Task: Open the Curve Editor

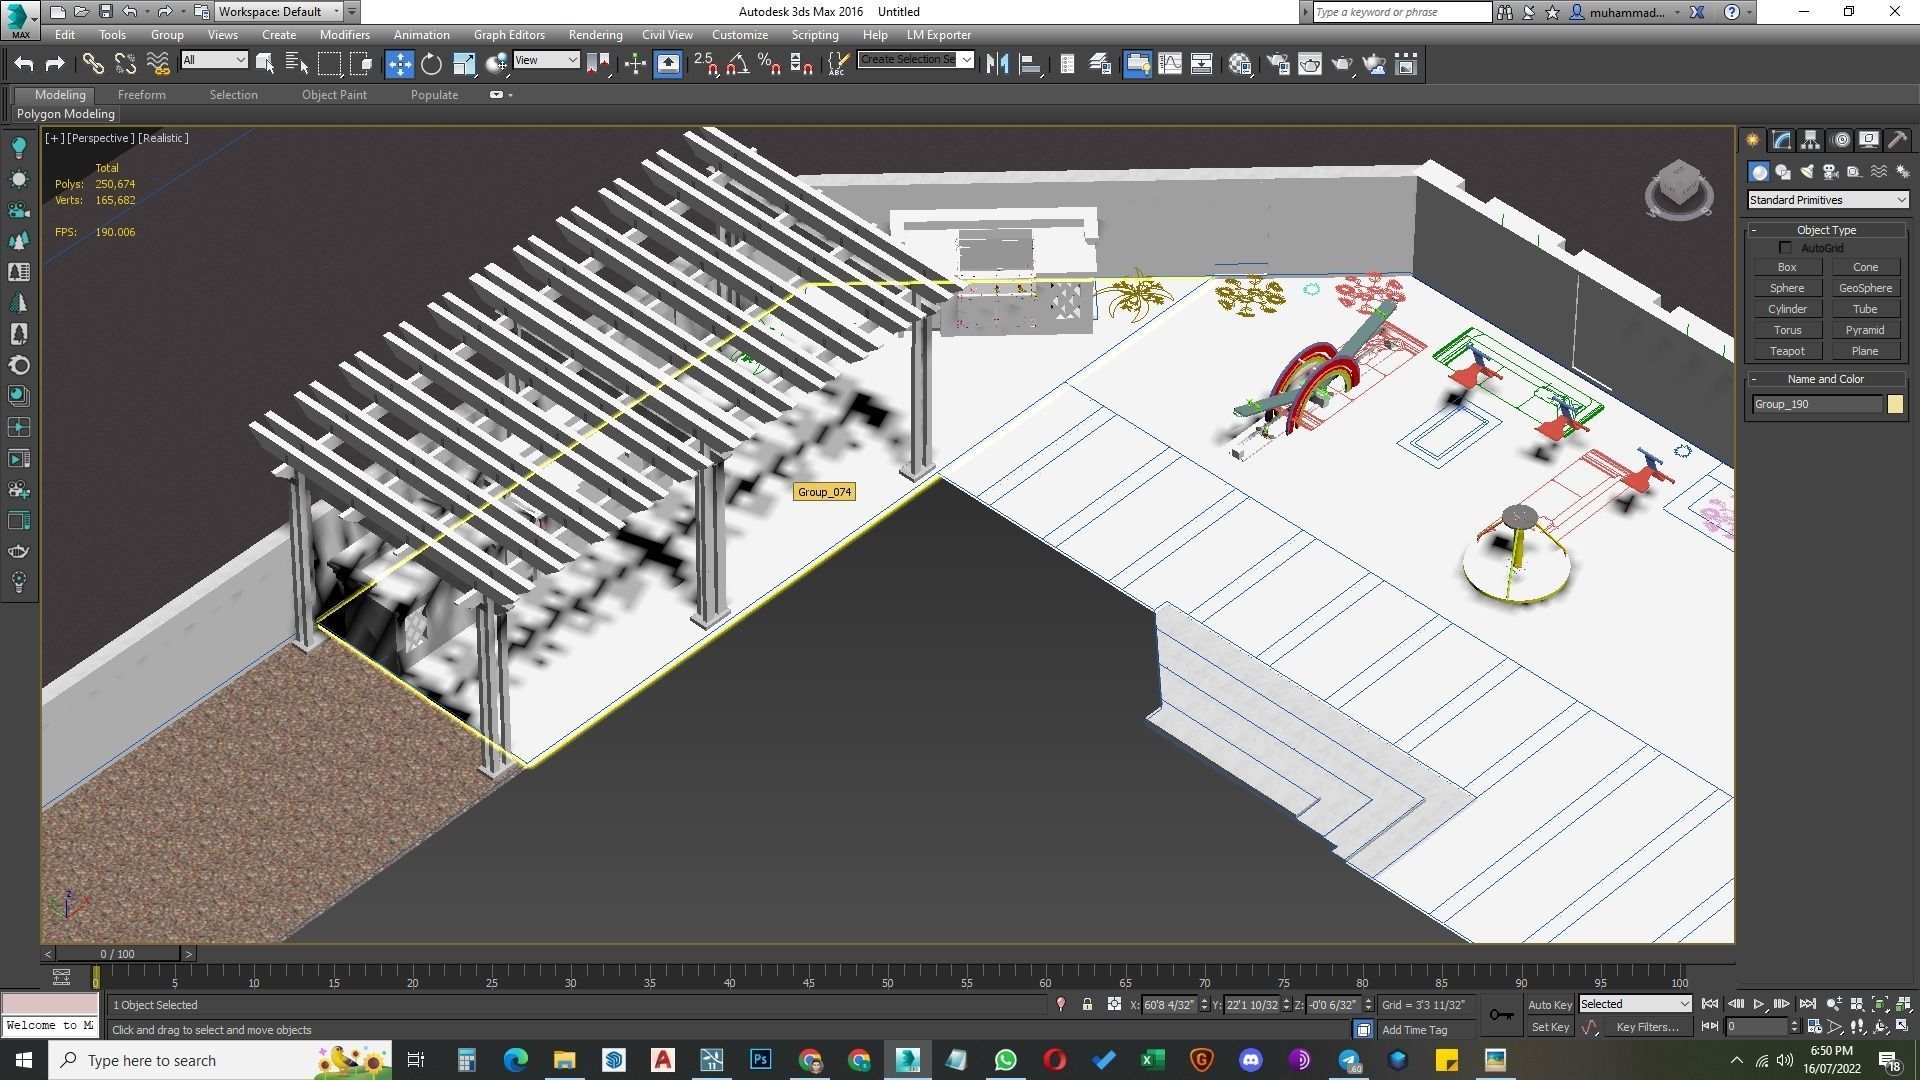Action: click(x=1169, y=64)
